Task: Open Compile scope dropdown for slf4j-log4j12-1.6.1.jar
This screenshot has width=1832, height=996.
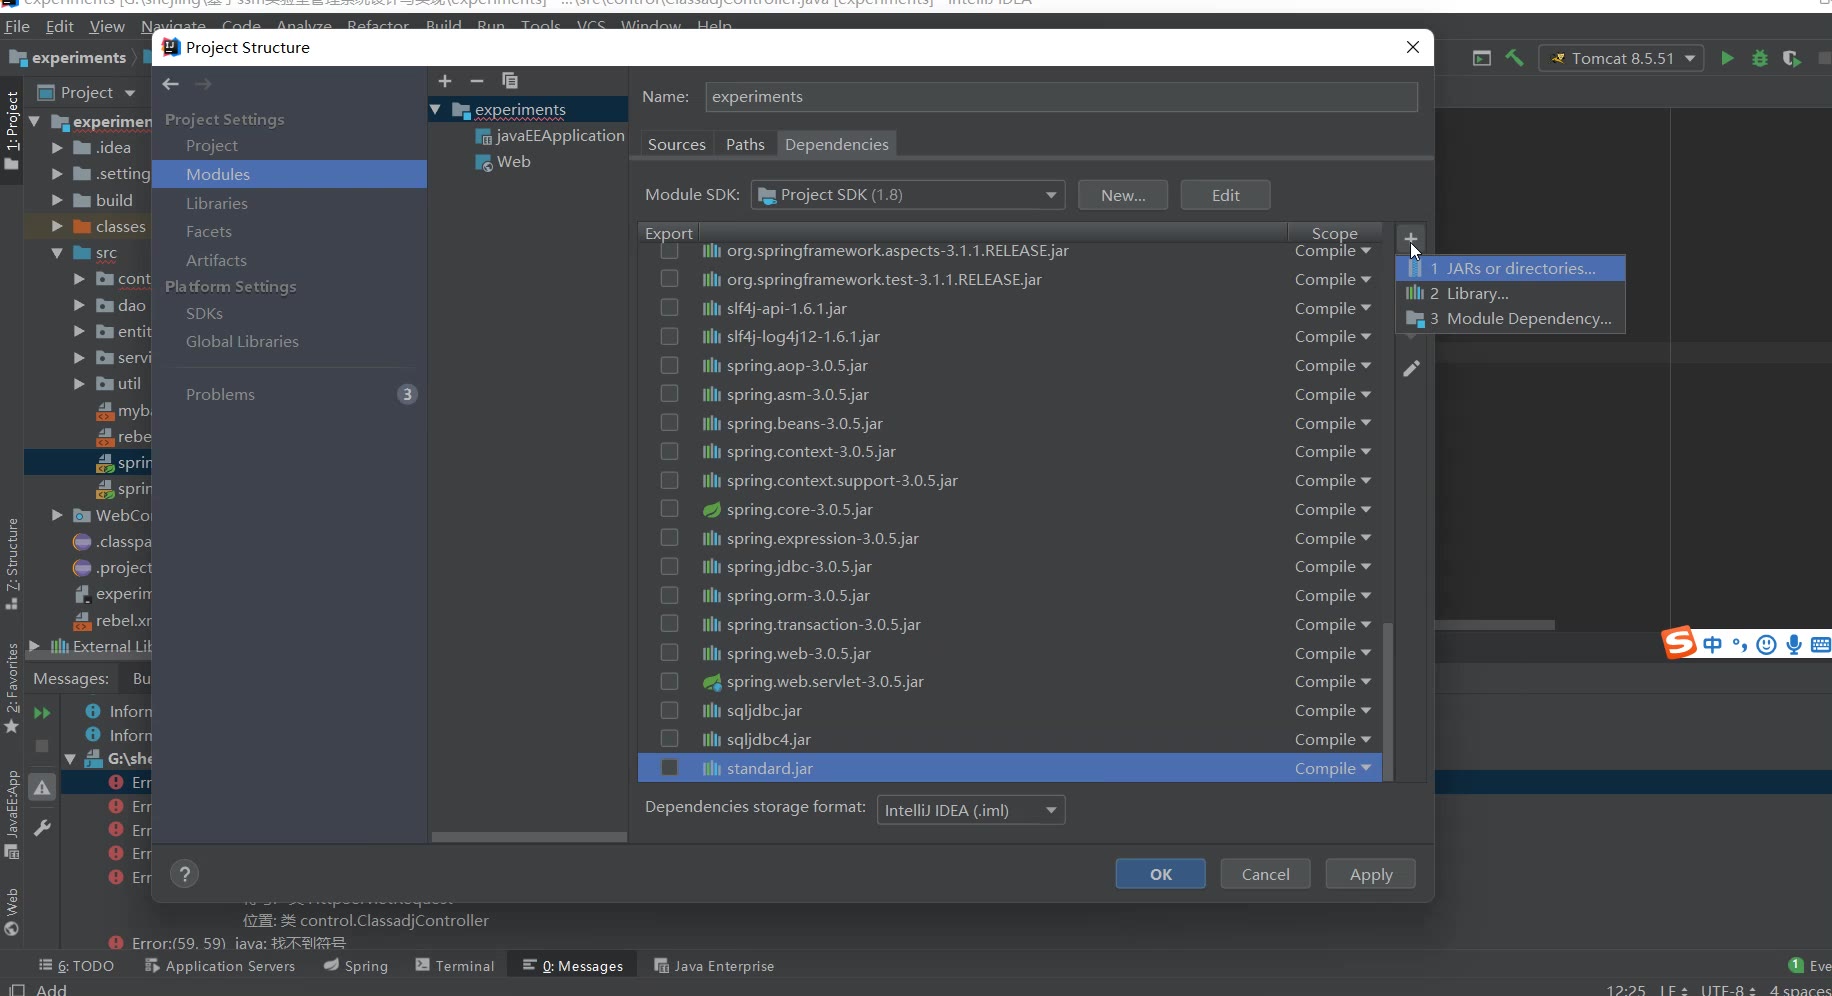Action: pyautogui.click(x=1333, y=336)
